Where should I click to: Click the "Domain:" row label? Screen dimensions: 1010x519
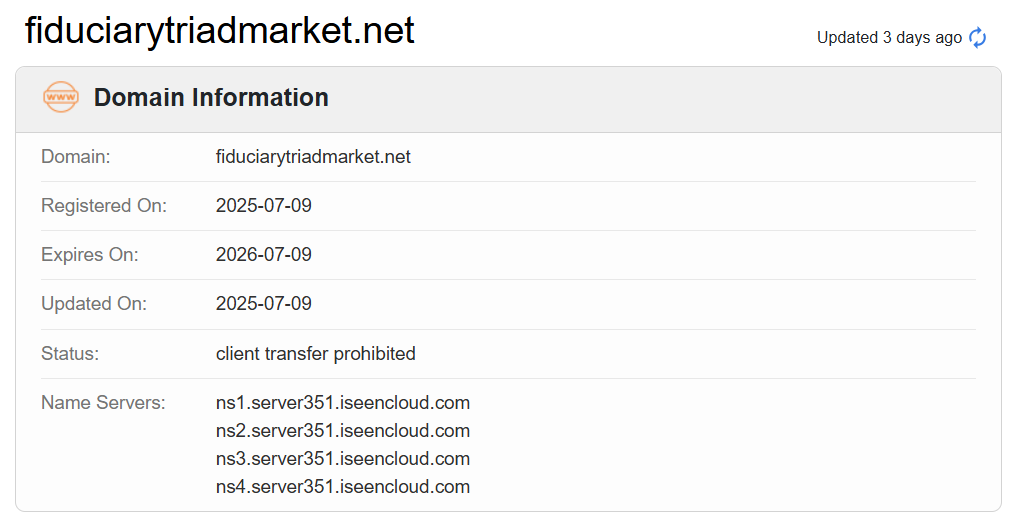tap(76, 157)
